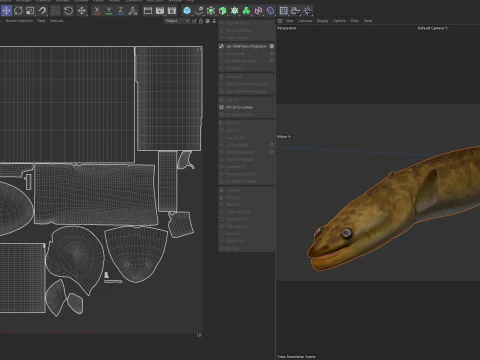Open Texture Selection menu in UV editor
480x360 pixels.
19,21
